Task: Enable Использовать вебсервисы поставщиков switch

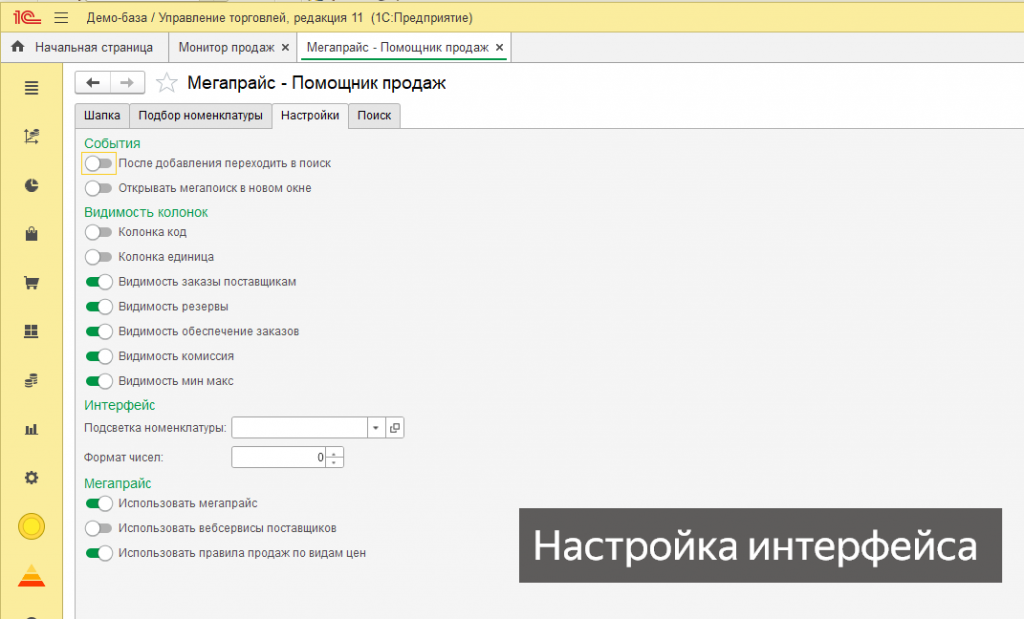Action: pyautogui.click(x=99, y=528)
